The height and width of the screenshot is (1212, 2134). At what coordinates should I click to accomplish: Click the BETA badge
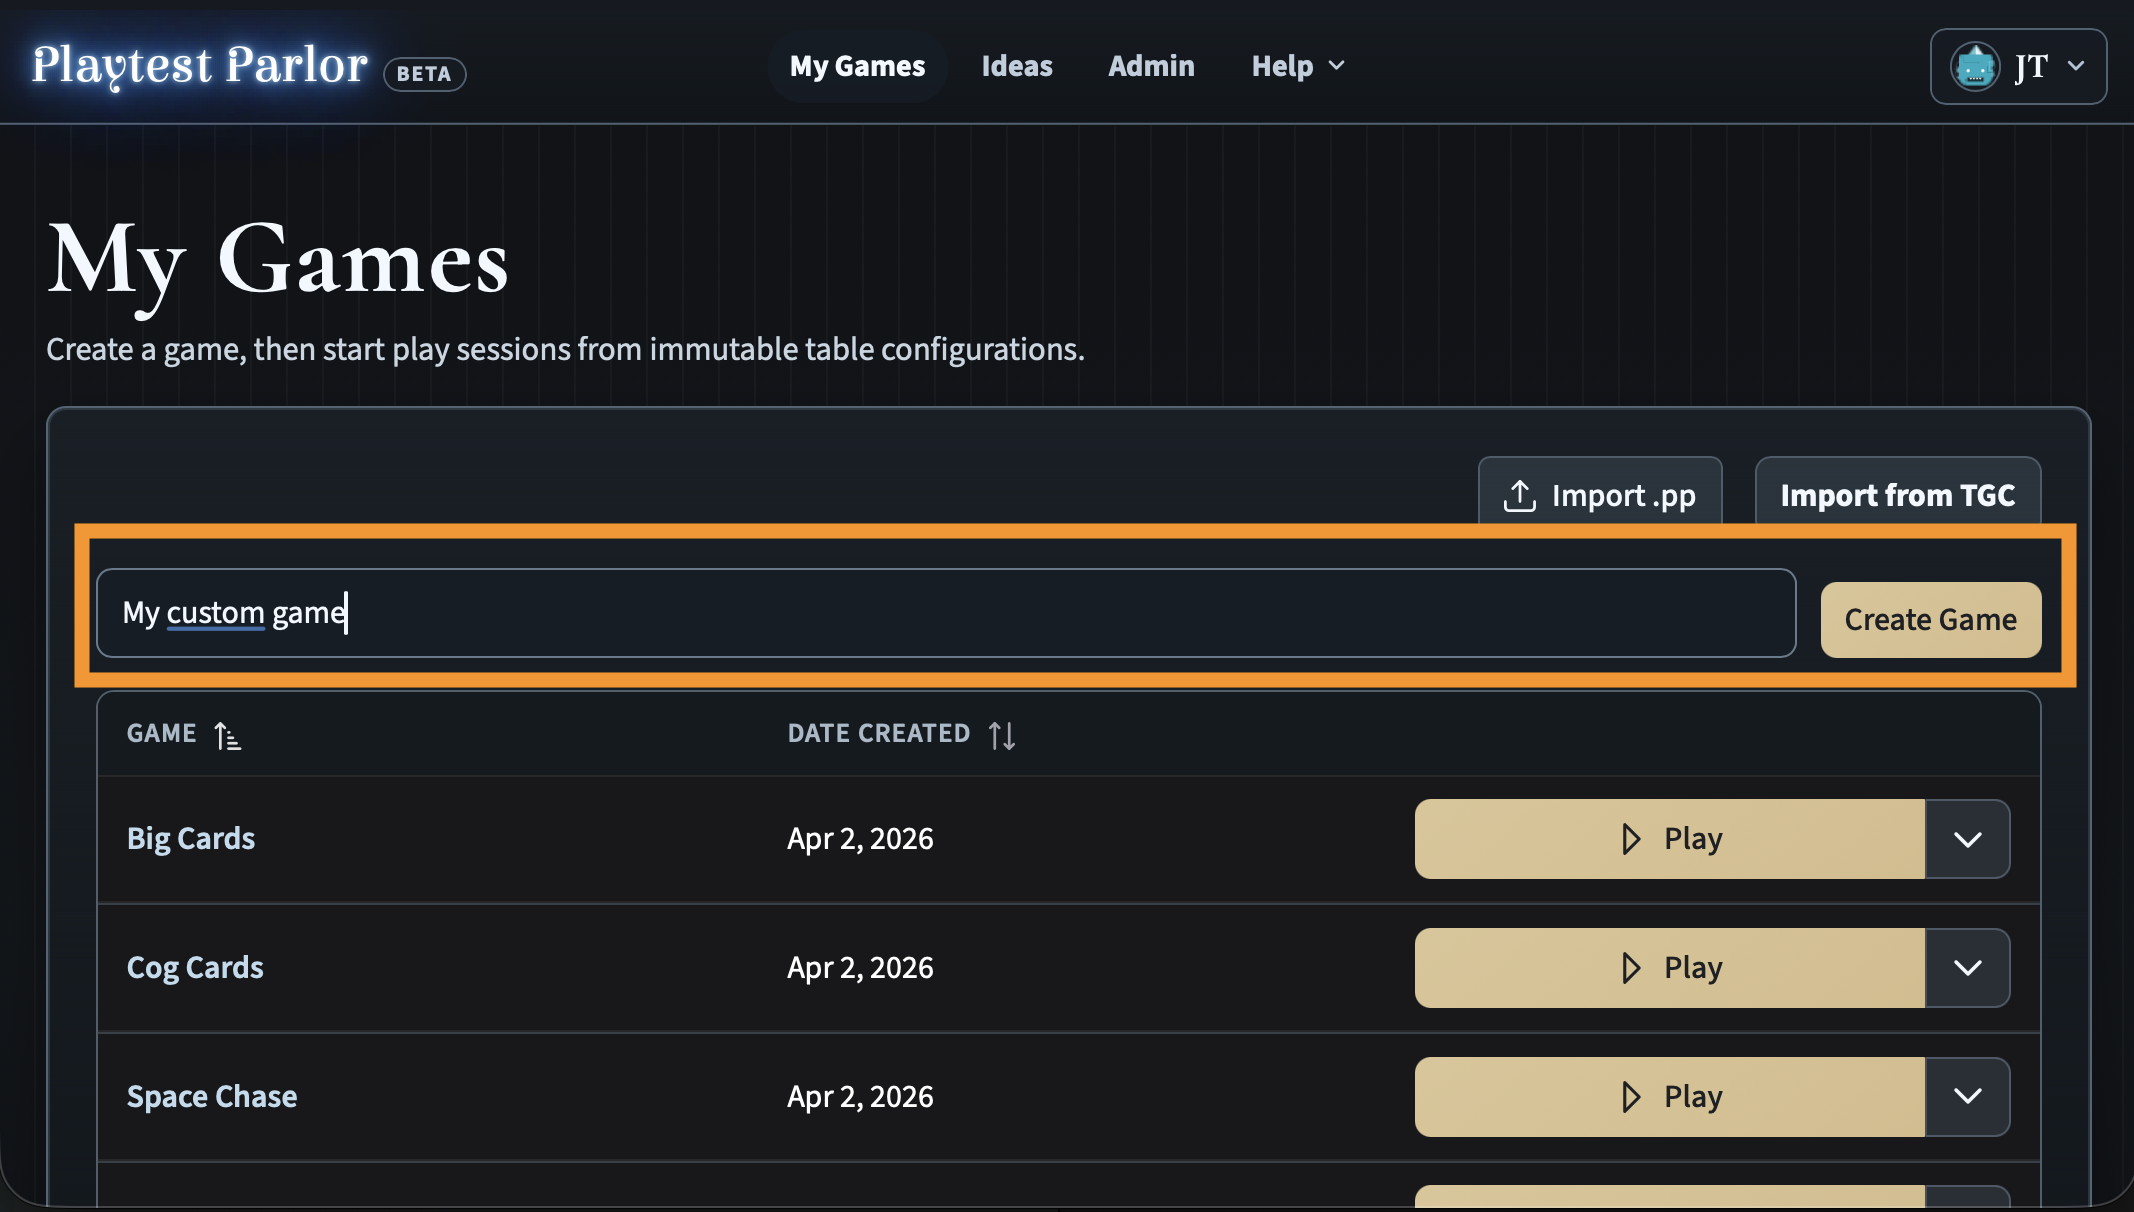point(424,73)
